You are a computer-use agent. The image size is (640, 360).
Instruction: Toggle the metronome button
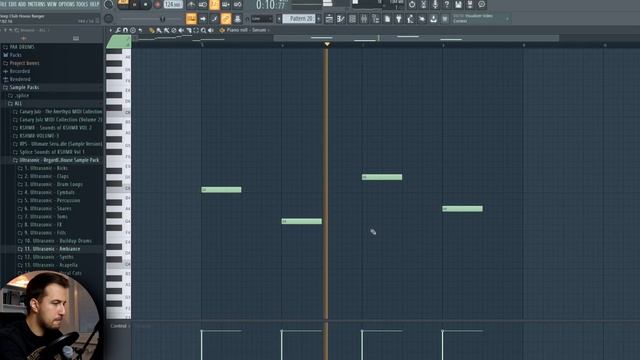pyautogui.click(x=191, y=4)
